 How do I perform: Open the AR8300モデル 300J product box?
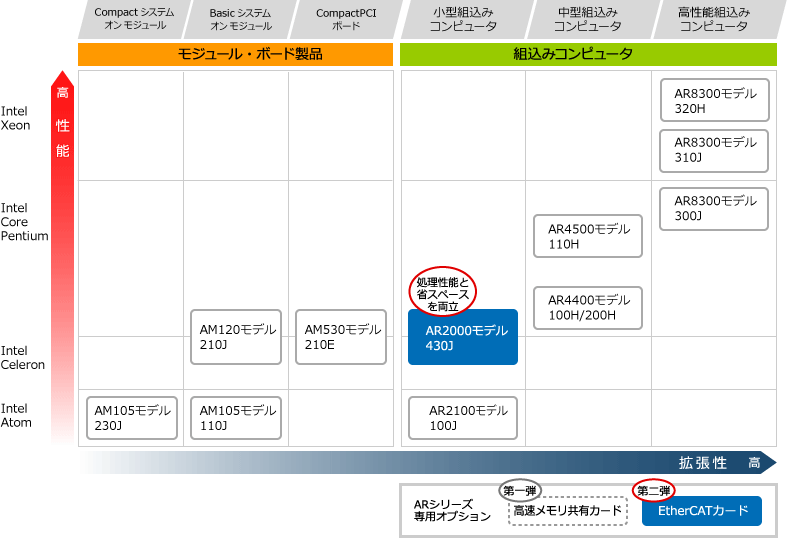point(714,209)
